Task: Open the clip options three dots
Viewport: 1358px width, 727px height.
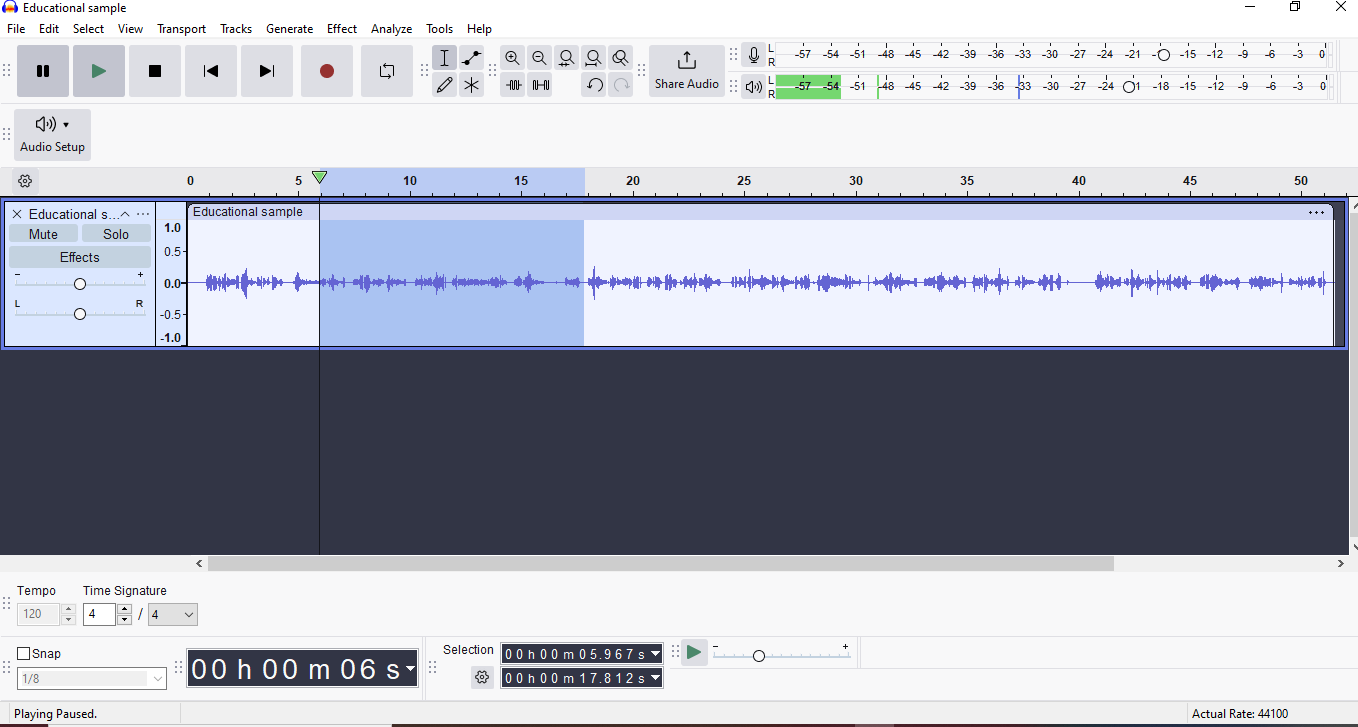Action: (x=1316, y=212)
